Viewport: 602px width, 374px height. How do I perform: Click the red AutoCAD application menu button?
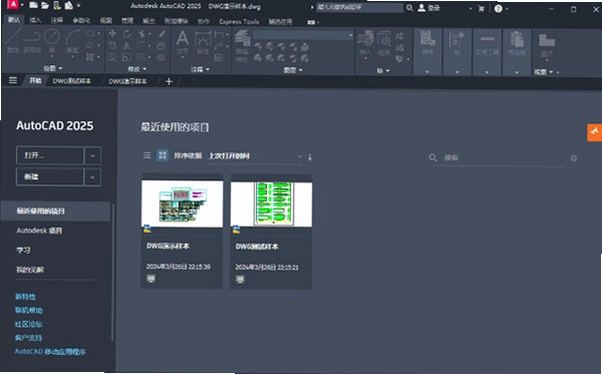coord(13,5)
